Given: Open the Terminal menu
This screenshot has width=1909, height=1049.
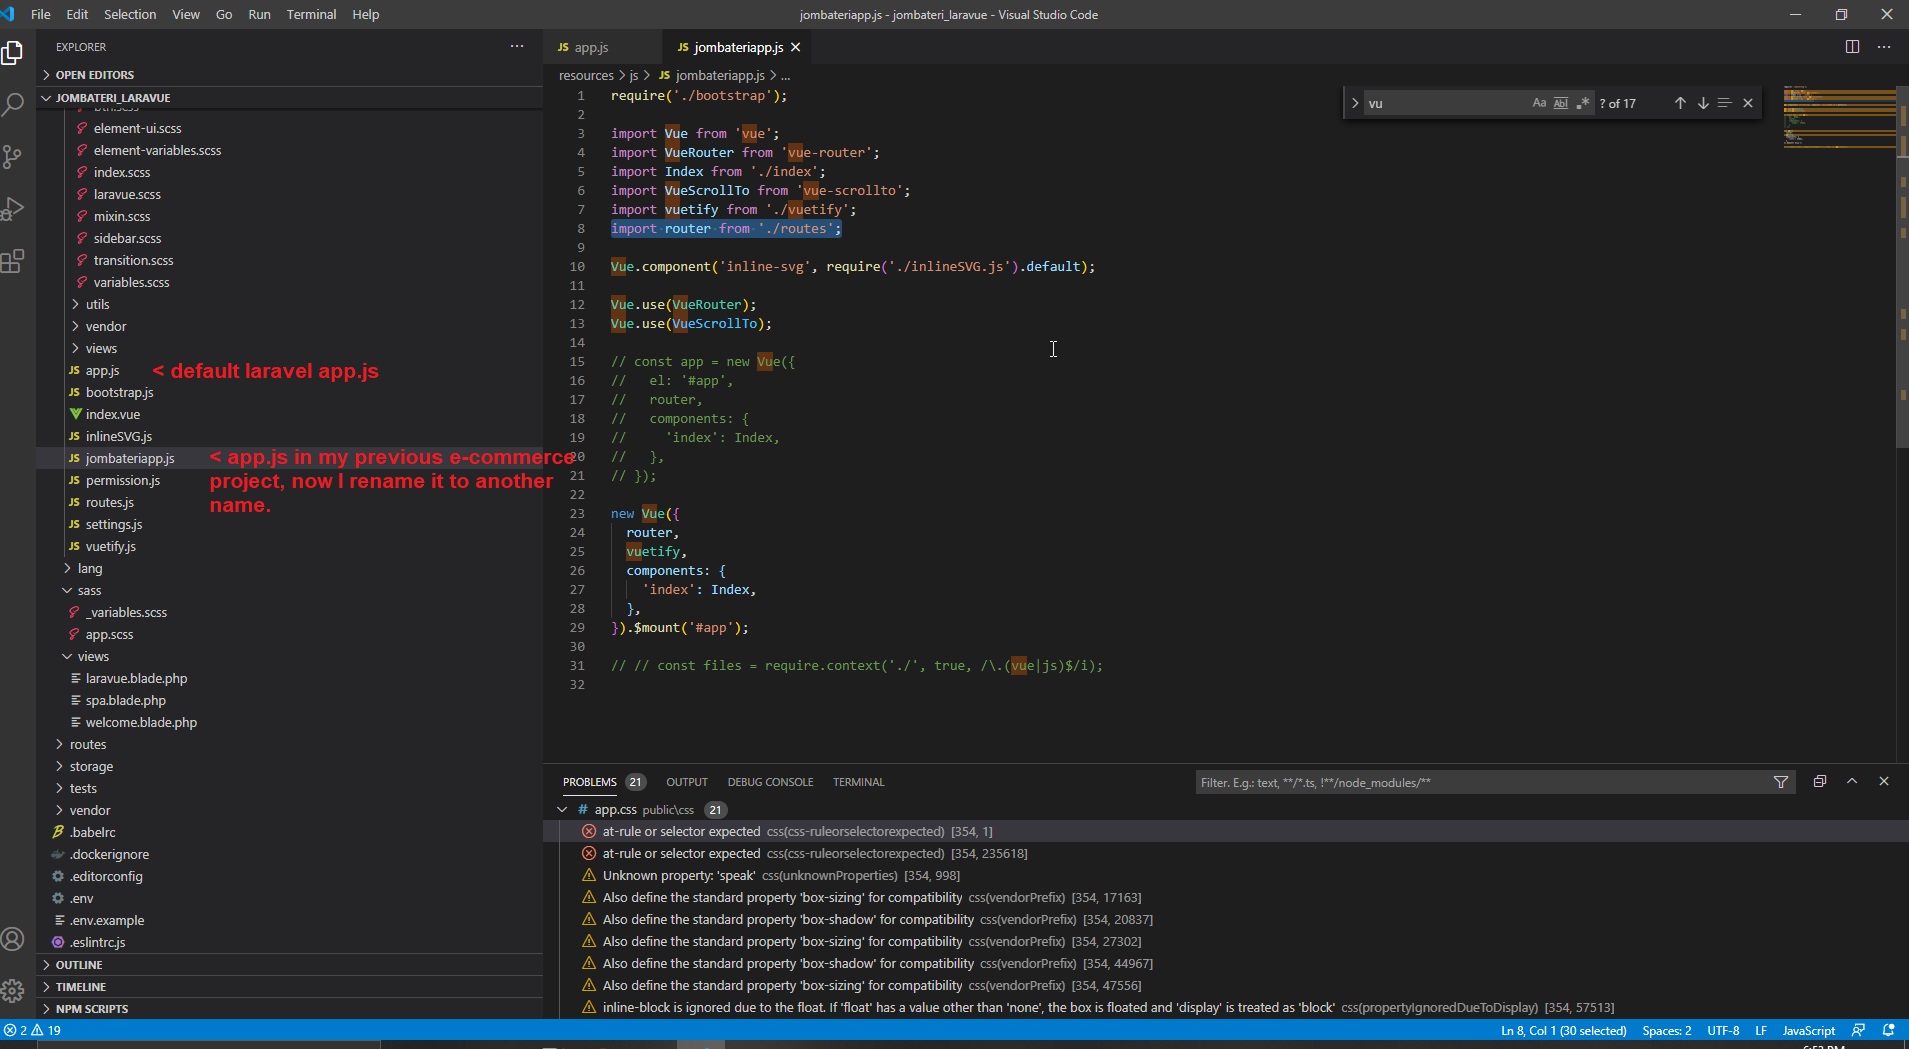Looking at the screenshot, I should tap(311, 14).
